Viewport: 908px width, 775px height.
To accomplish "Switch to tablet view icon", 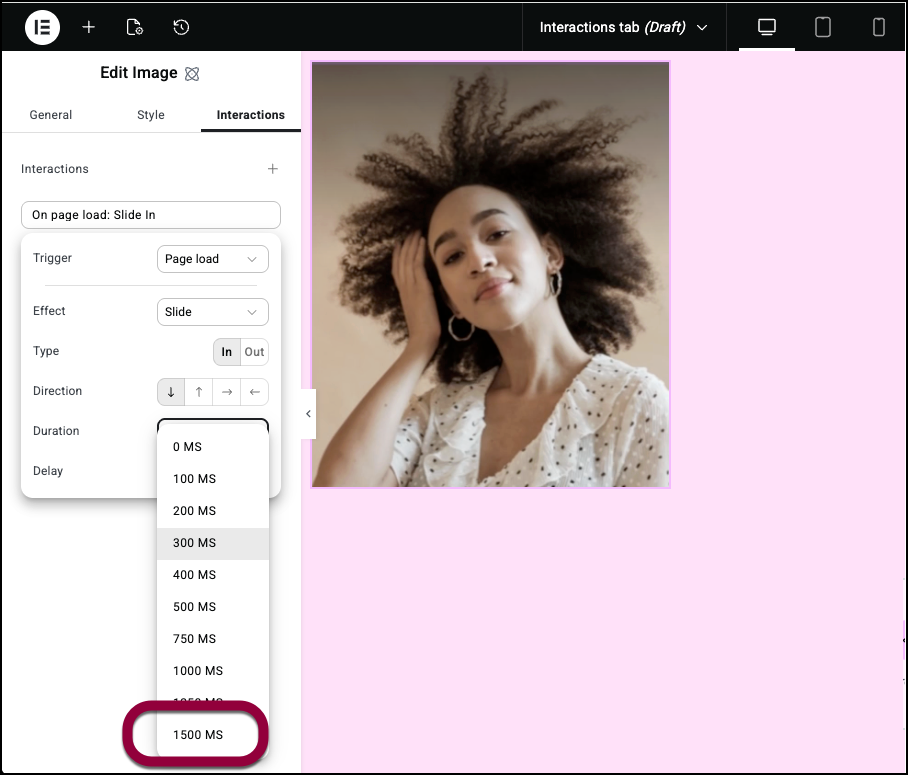I will [x=823, y=27].
